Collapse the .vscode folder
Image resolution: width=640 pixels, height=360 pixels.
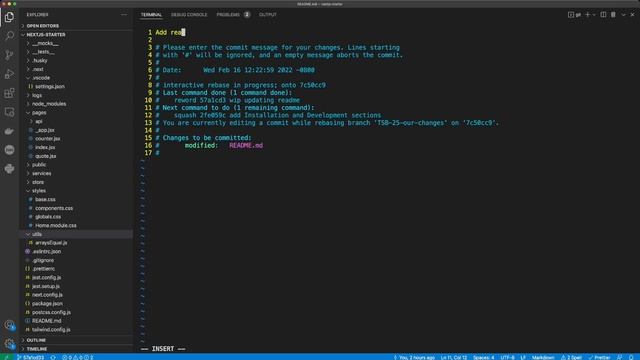coord(41,78)
